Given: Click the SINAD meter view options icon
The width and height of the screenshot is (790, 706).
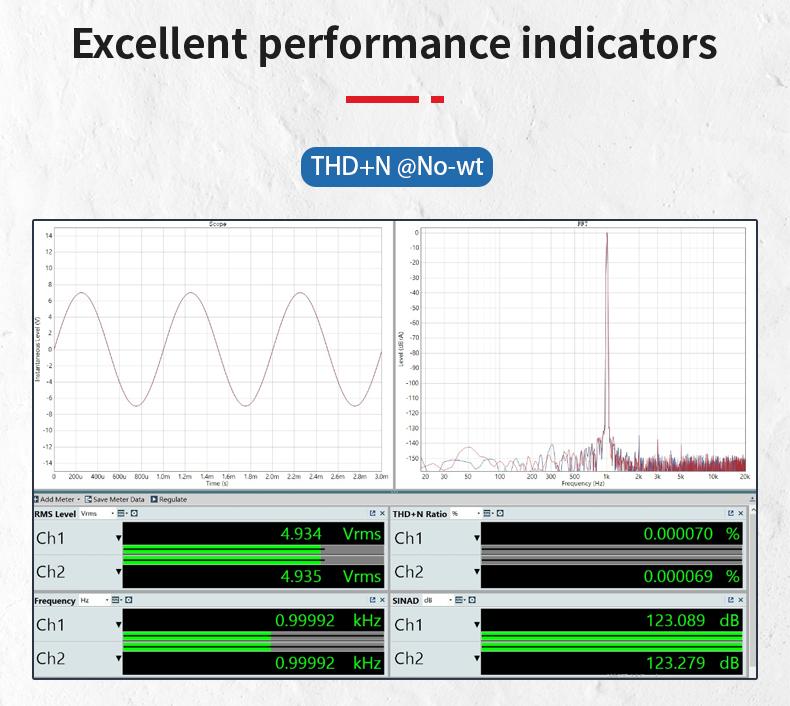Looking at the screenshot, I should 459,600.
